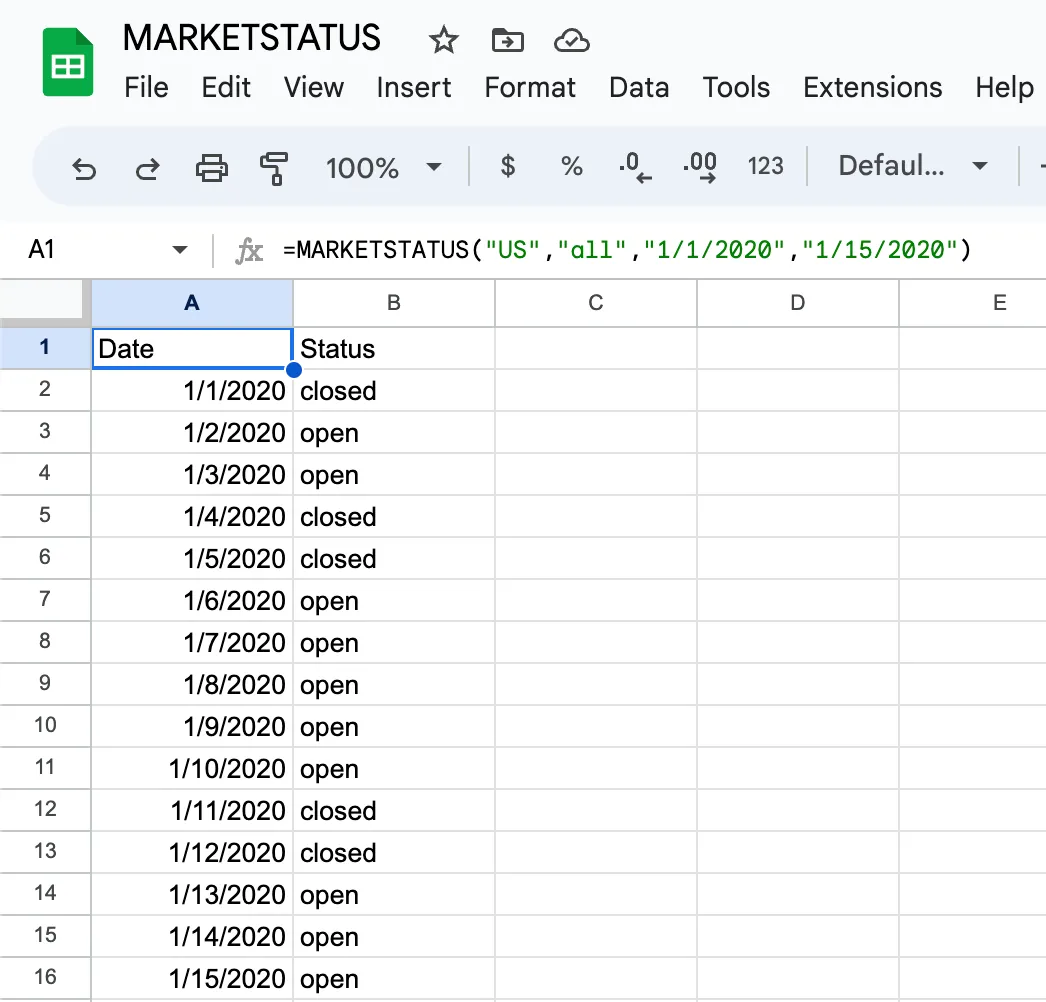Screen dimensions: 1046x1002
Task: Increase decimal places
Action: pos(700,167)
